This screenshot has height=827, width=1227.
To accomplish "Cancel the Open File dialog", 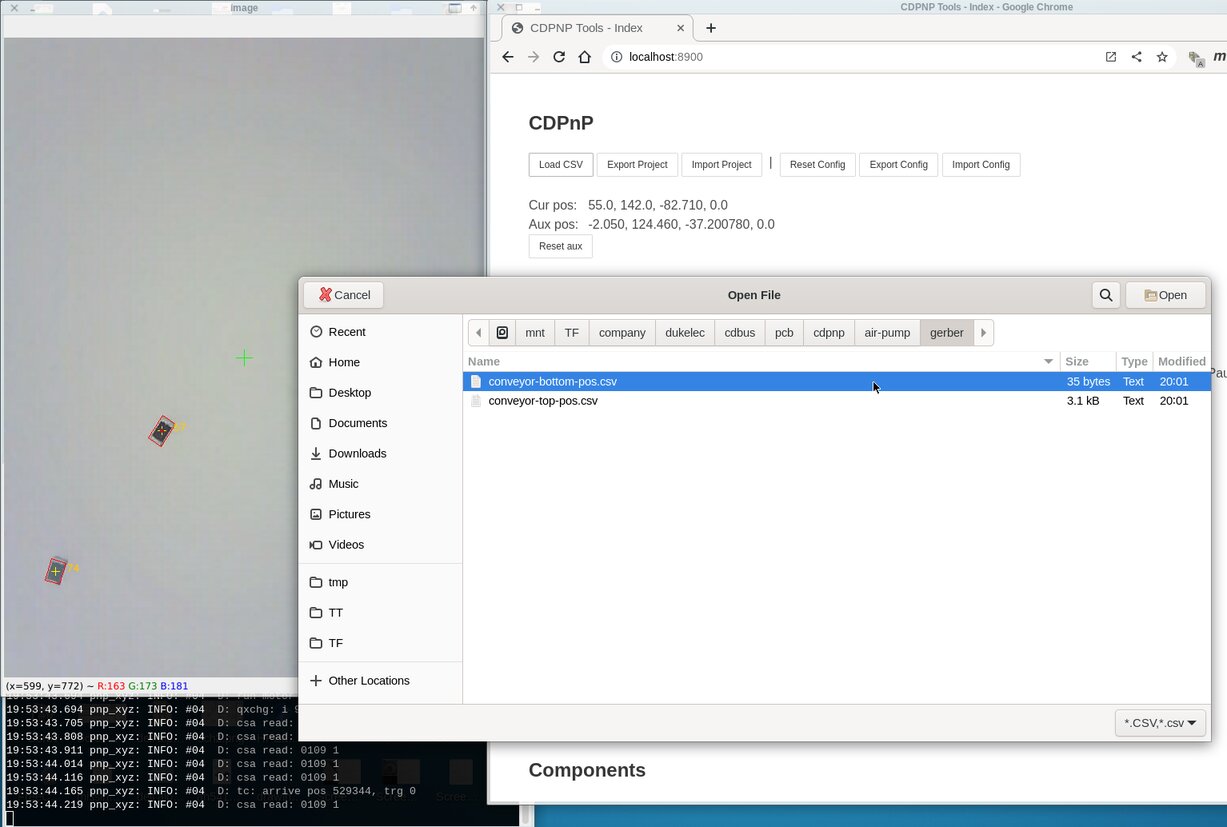I will point(343,294).
